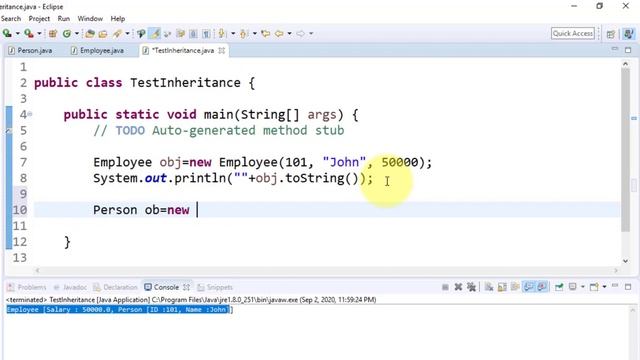Image resolution: width=640 pixels, height=360 pixels.
Task: Open the Previous Annotation dropdown arrow
Action: [255, 33]
